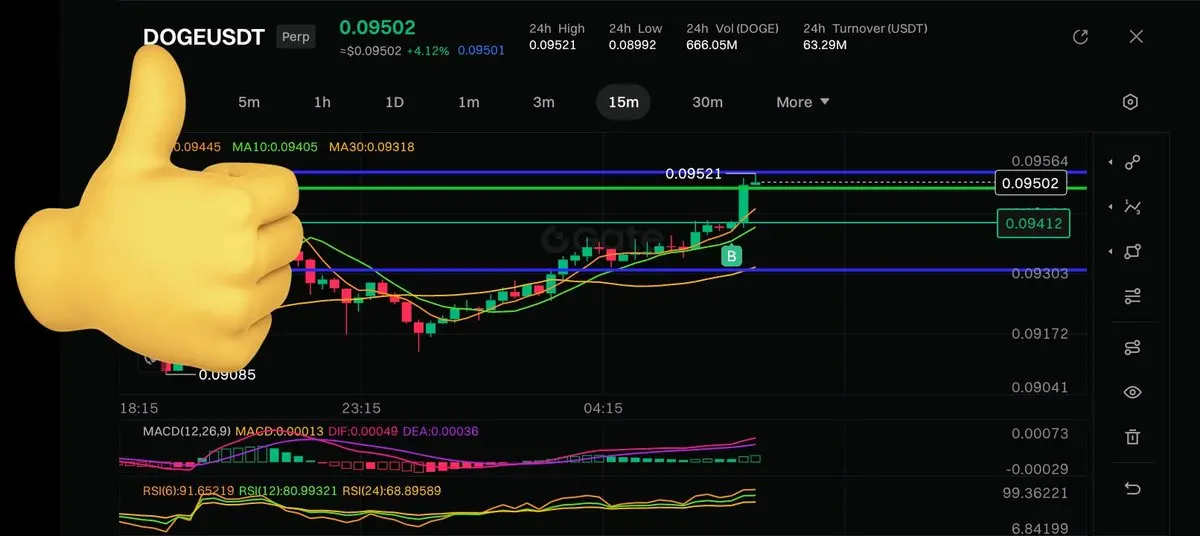Click the green B buy marker
Screen dimensions: 1200x536
(732, 257)
